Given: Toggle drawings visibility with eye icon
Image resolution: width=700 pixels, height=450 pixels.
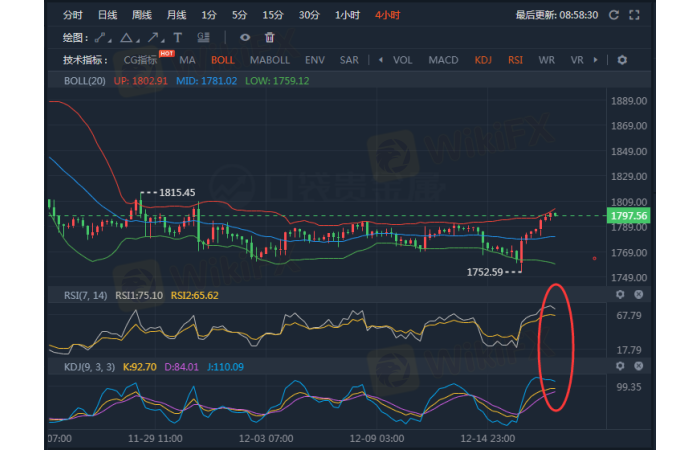Looking at the screenshot, I should (x=245, y=38).
